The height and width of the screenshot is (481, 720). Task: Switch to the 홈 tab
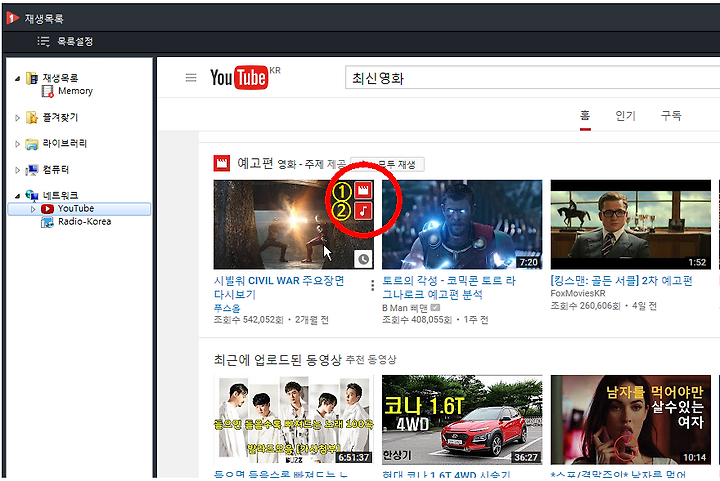pyautogui.click(x=585, y=116)
